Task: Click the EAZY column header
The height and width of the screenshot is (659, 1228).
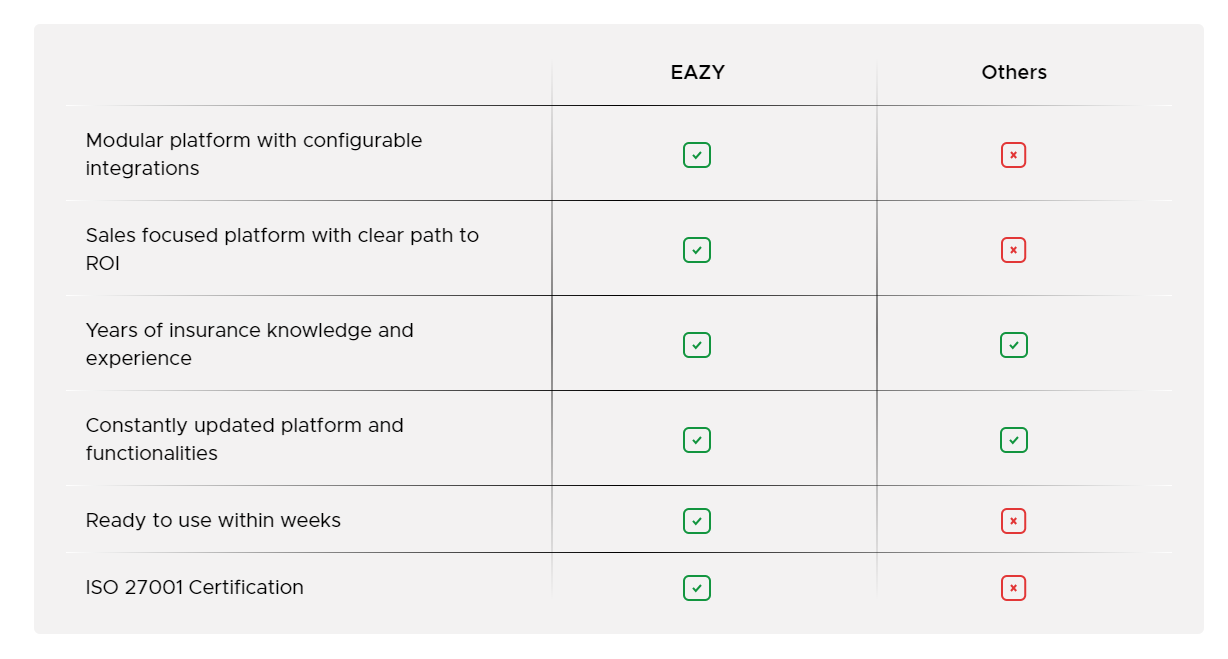Action: click(x=697, y=72)
